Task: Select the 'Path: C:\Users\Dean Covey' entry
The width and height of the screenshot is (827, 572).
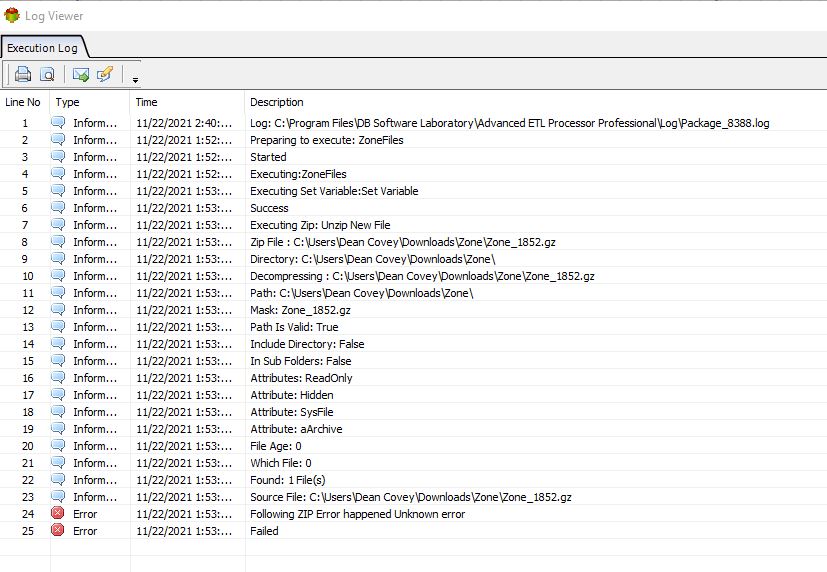Action: tap(361, 293)
